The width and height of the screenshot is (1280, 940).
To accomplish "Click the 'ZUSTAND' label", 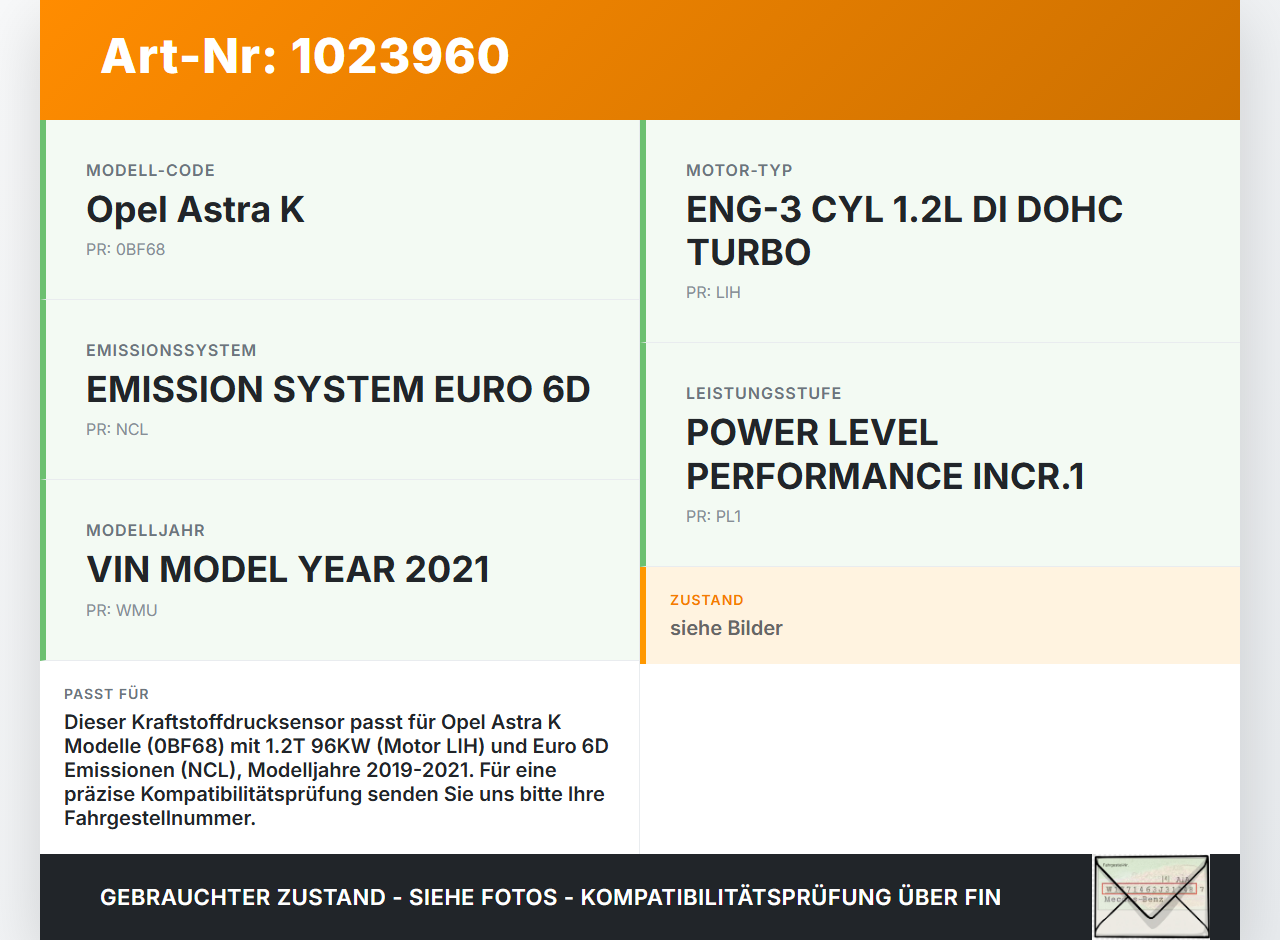I will pos(706,601).
